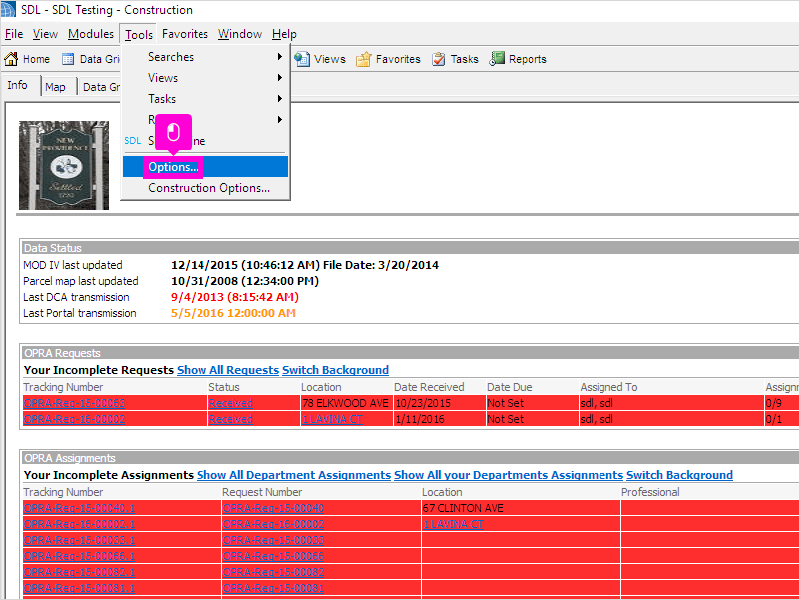800x600 pixels.
Task: Select Options... in the Tools menu
Action: 205,167
